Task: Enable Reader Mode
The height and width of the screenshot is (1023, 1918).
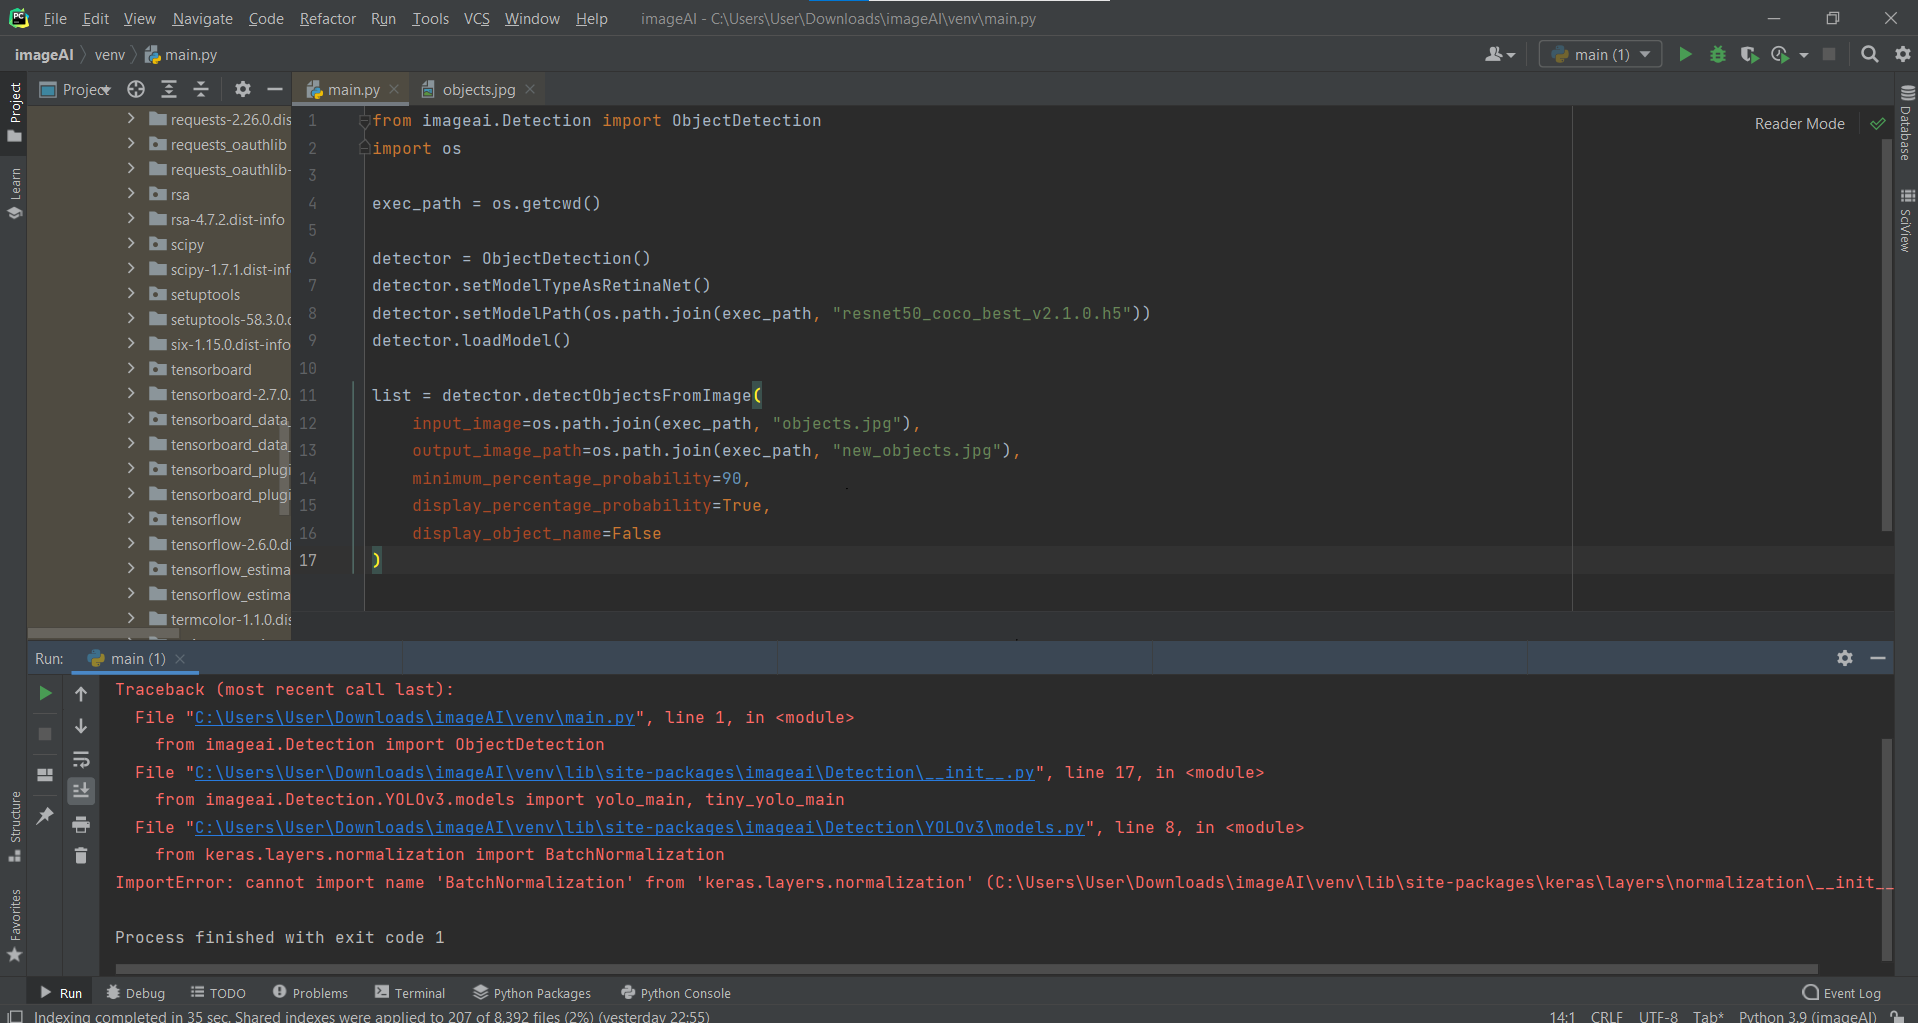Action: 1799,123
